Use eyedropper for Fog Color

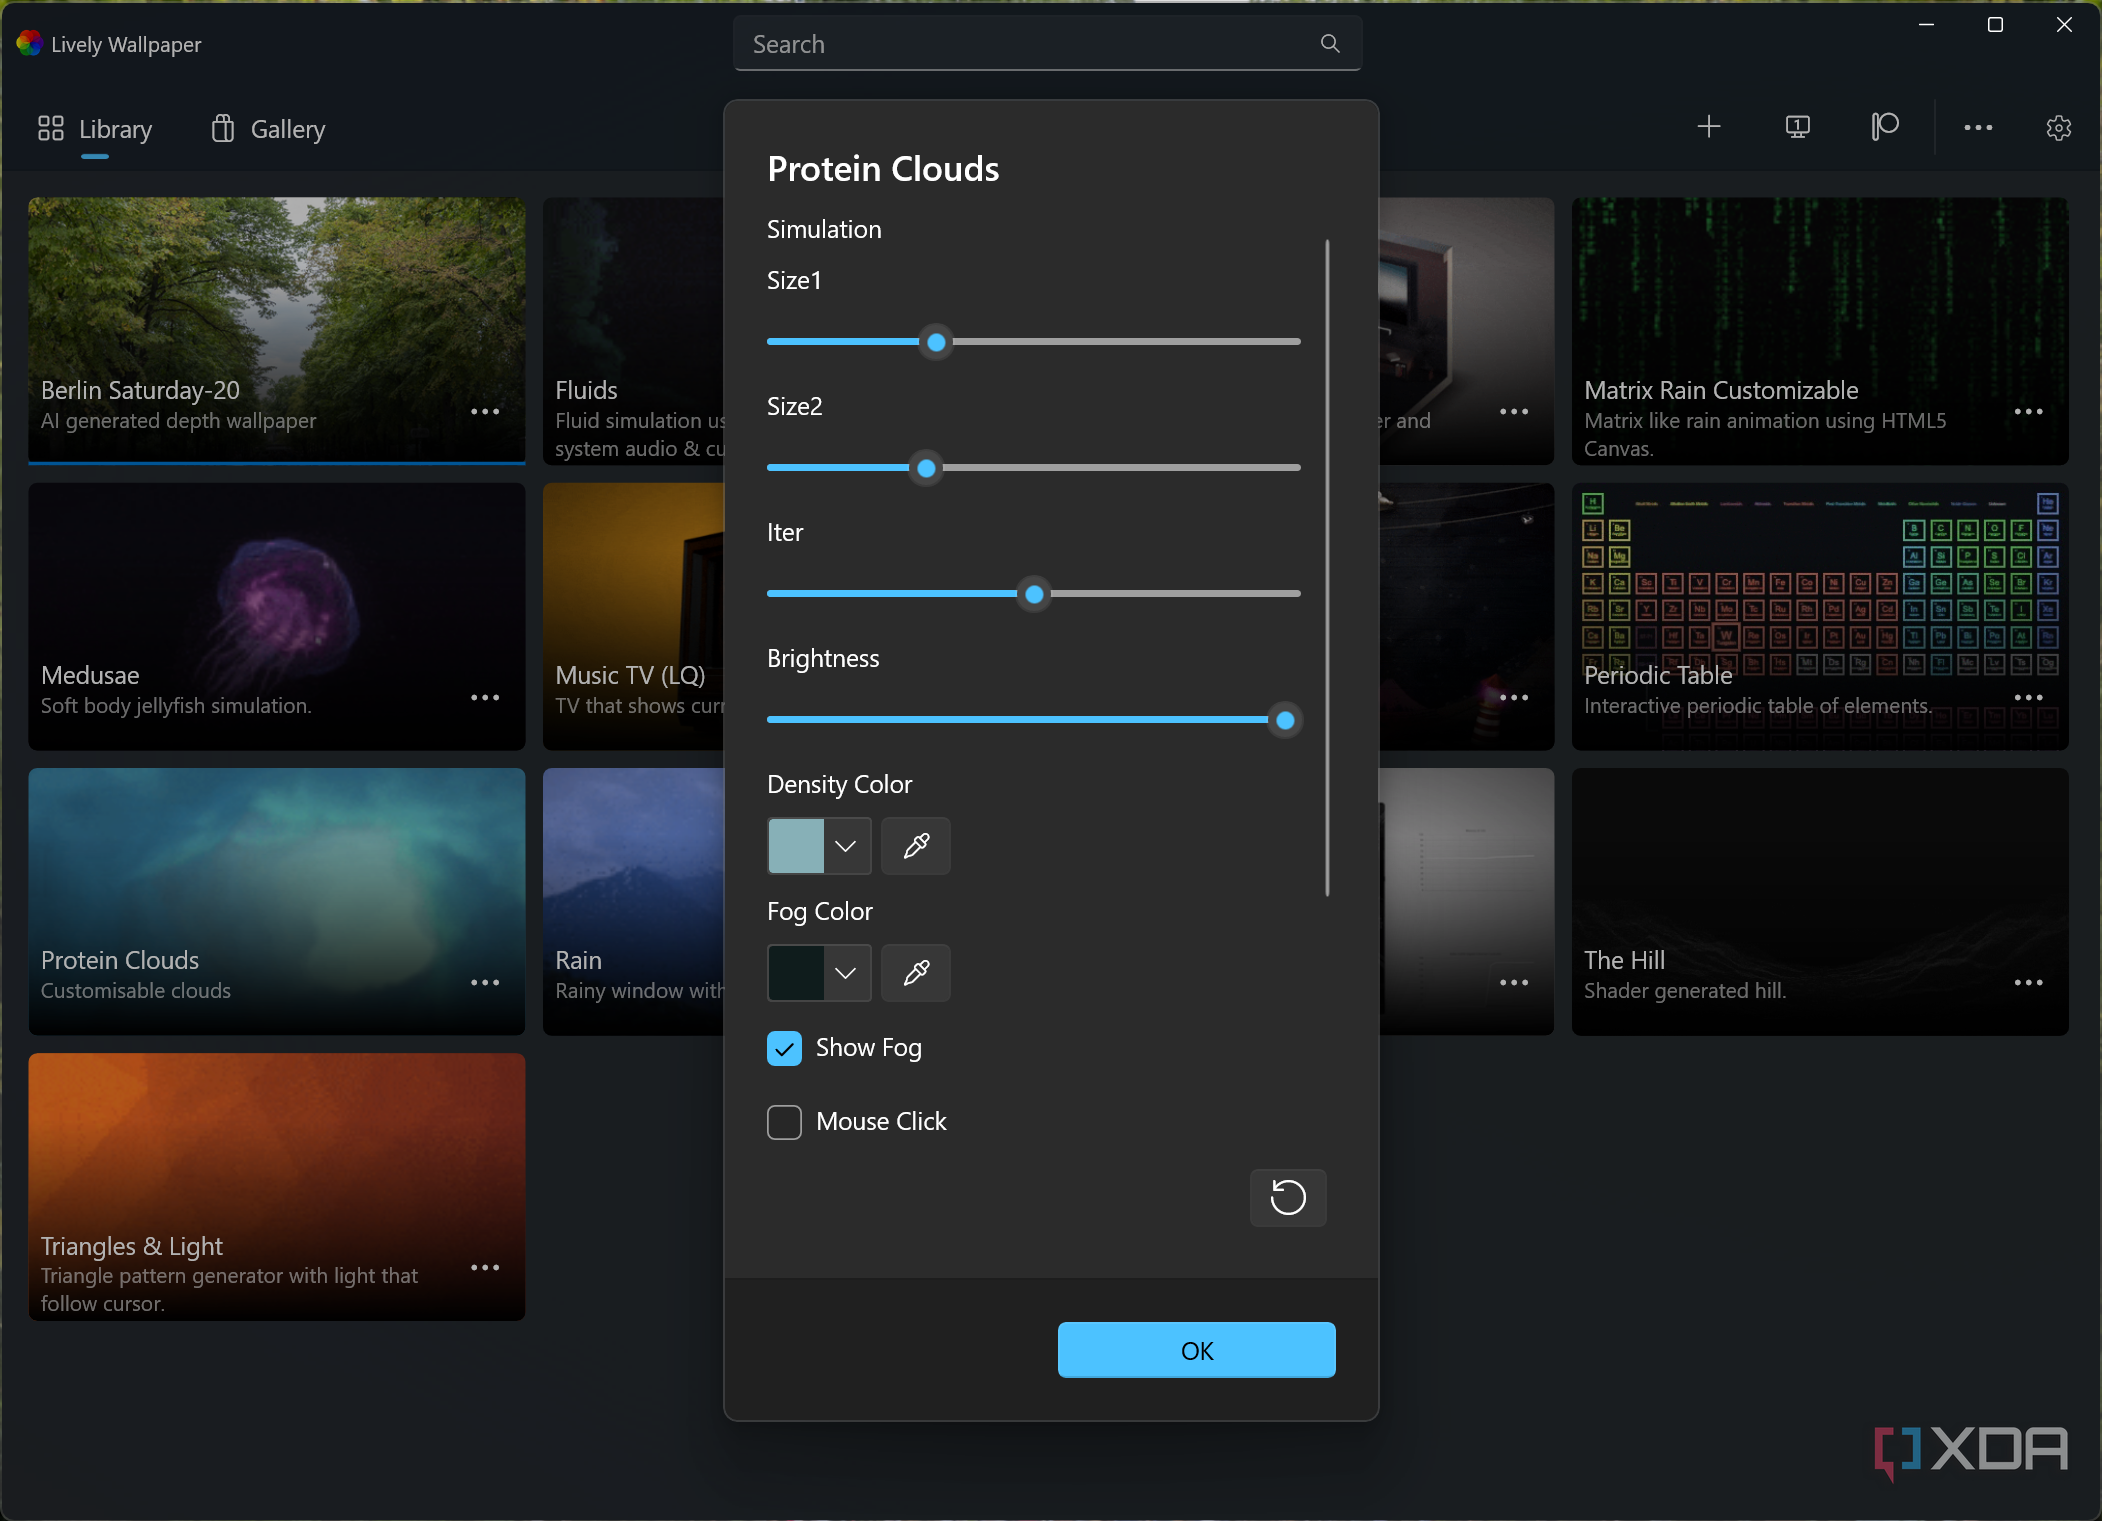coord(916,973)
